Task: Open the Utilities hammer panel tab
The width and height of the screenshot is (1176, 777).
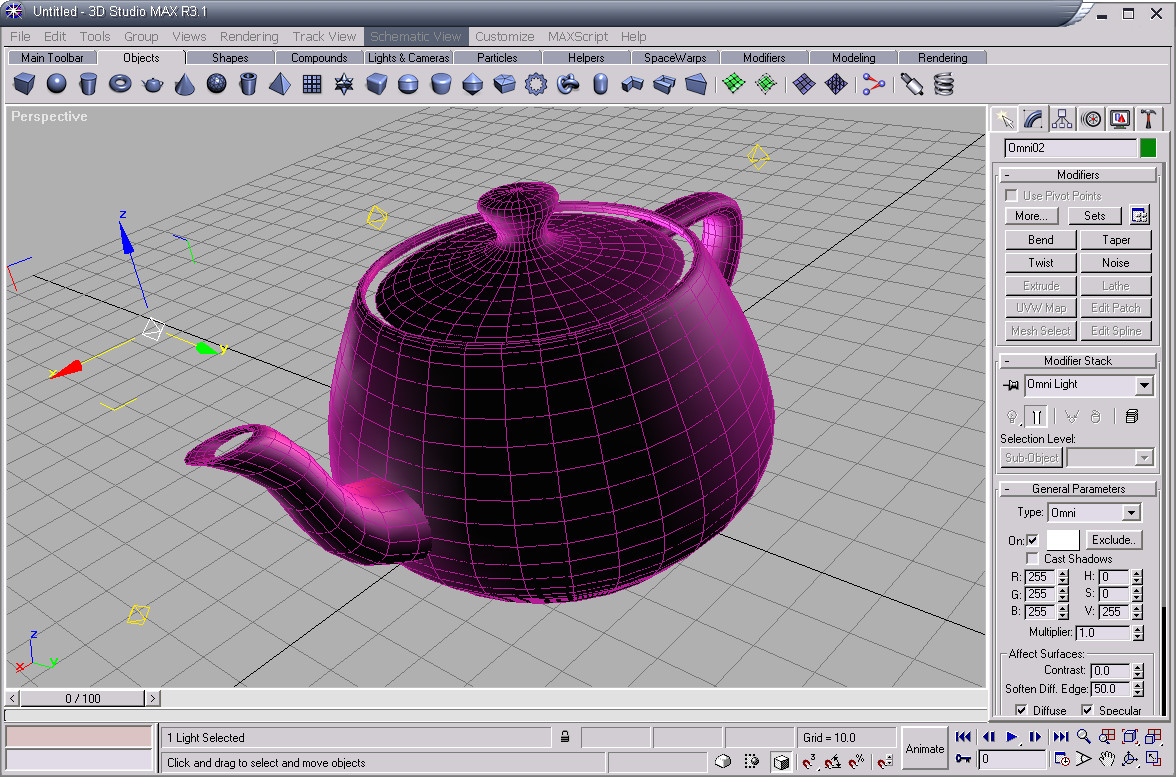Action: pyautogui.click(x=1148, y=119)
